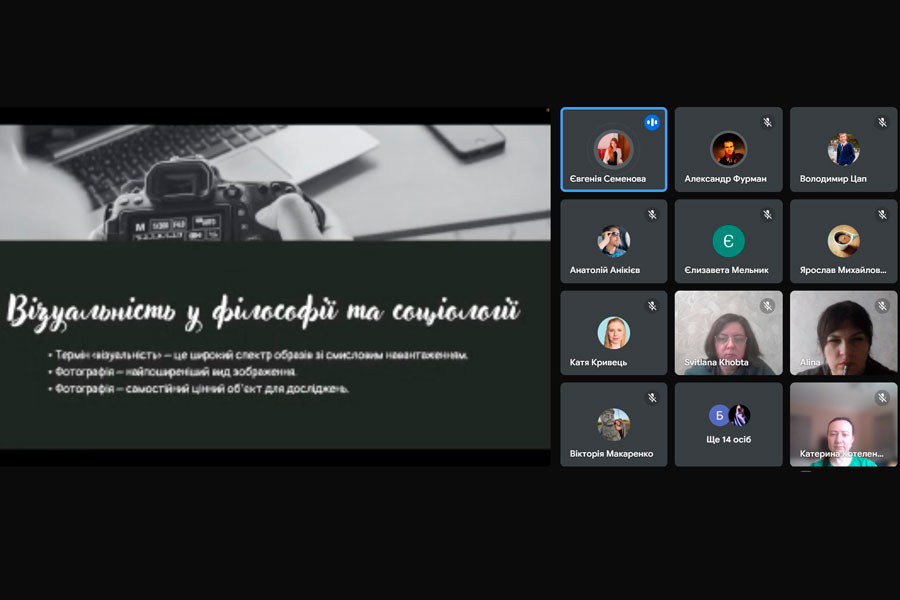Image resolution: width=900 pixels, height=600 pixels.
Task: Click muted mic icon on Катя Кривець tile
Action: pyautogui.click(x=652, y=306)
